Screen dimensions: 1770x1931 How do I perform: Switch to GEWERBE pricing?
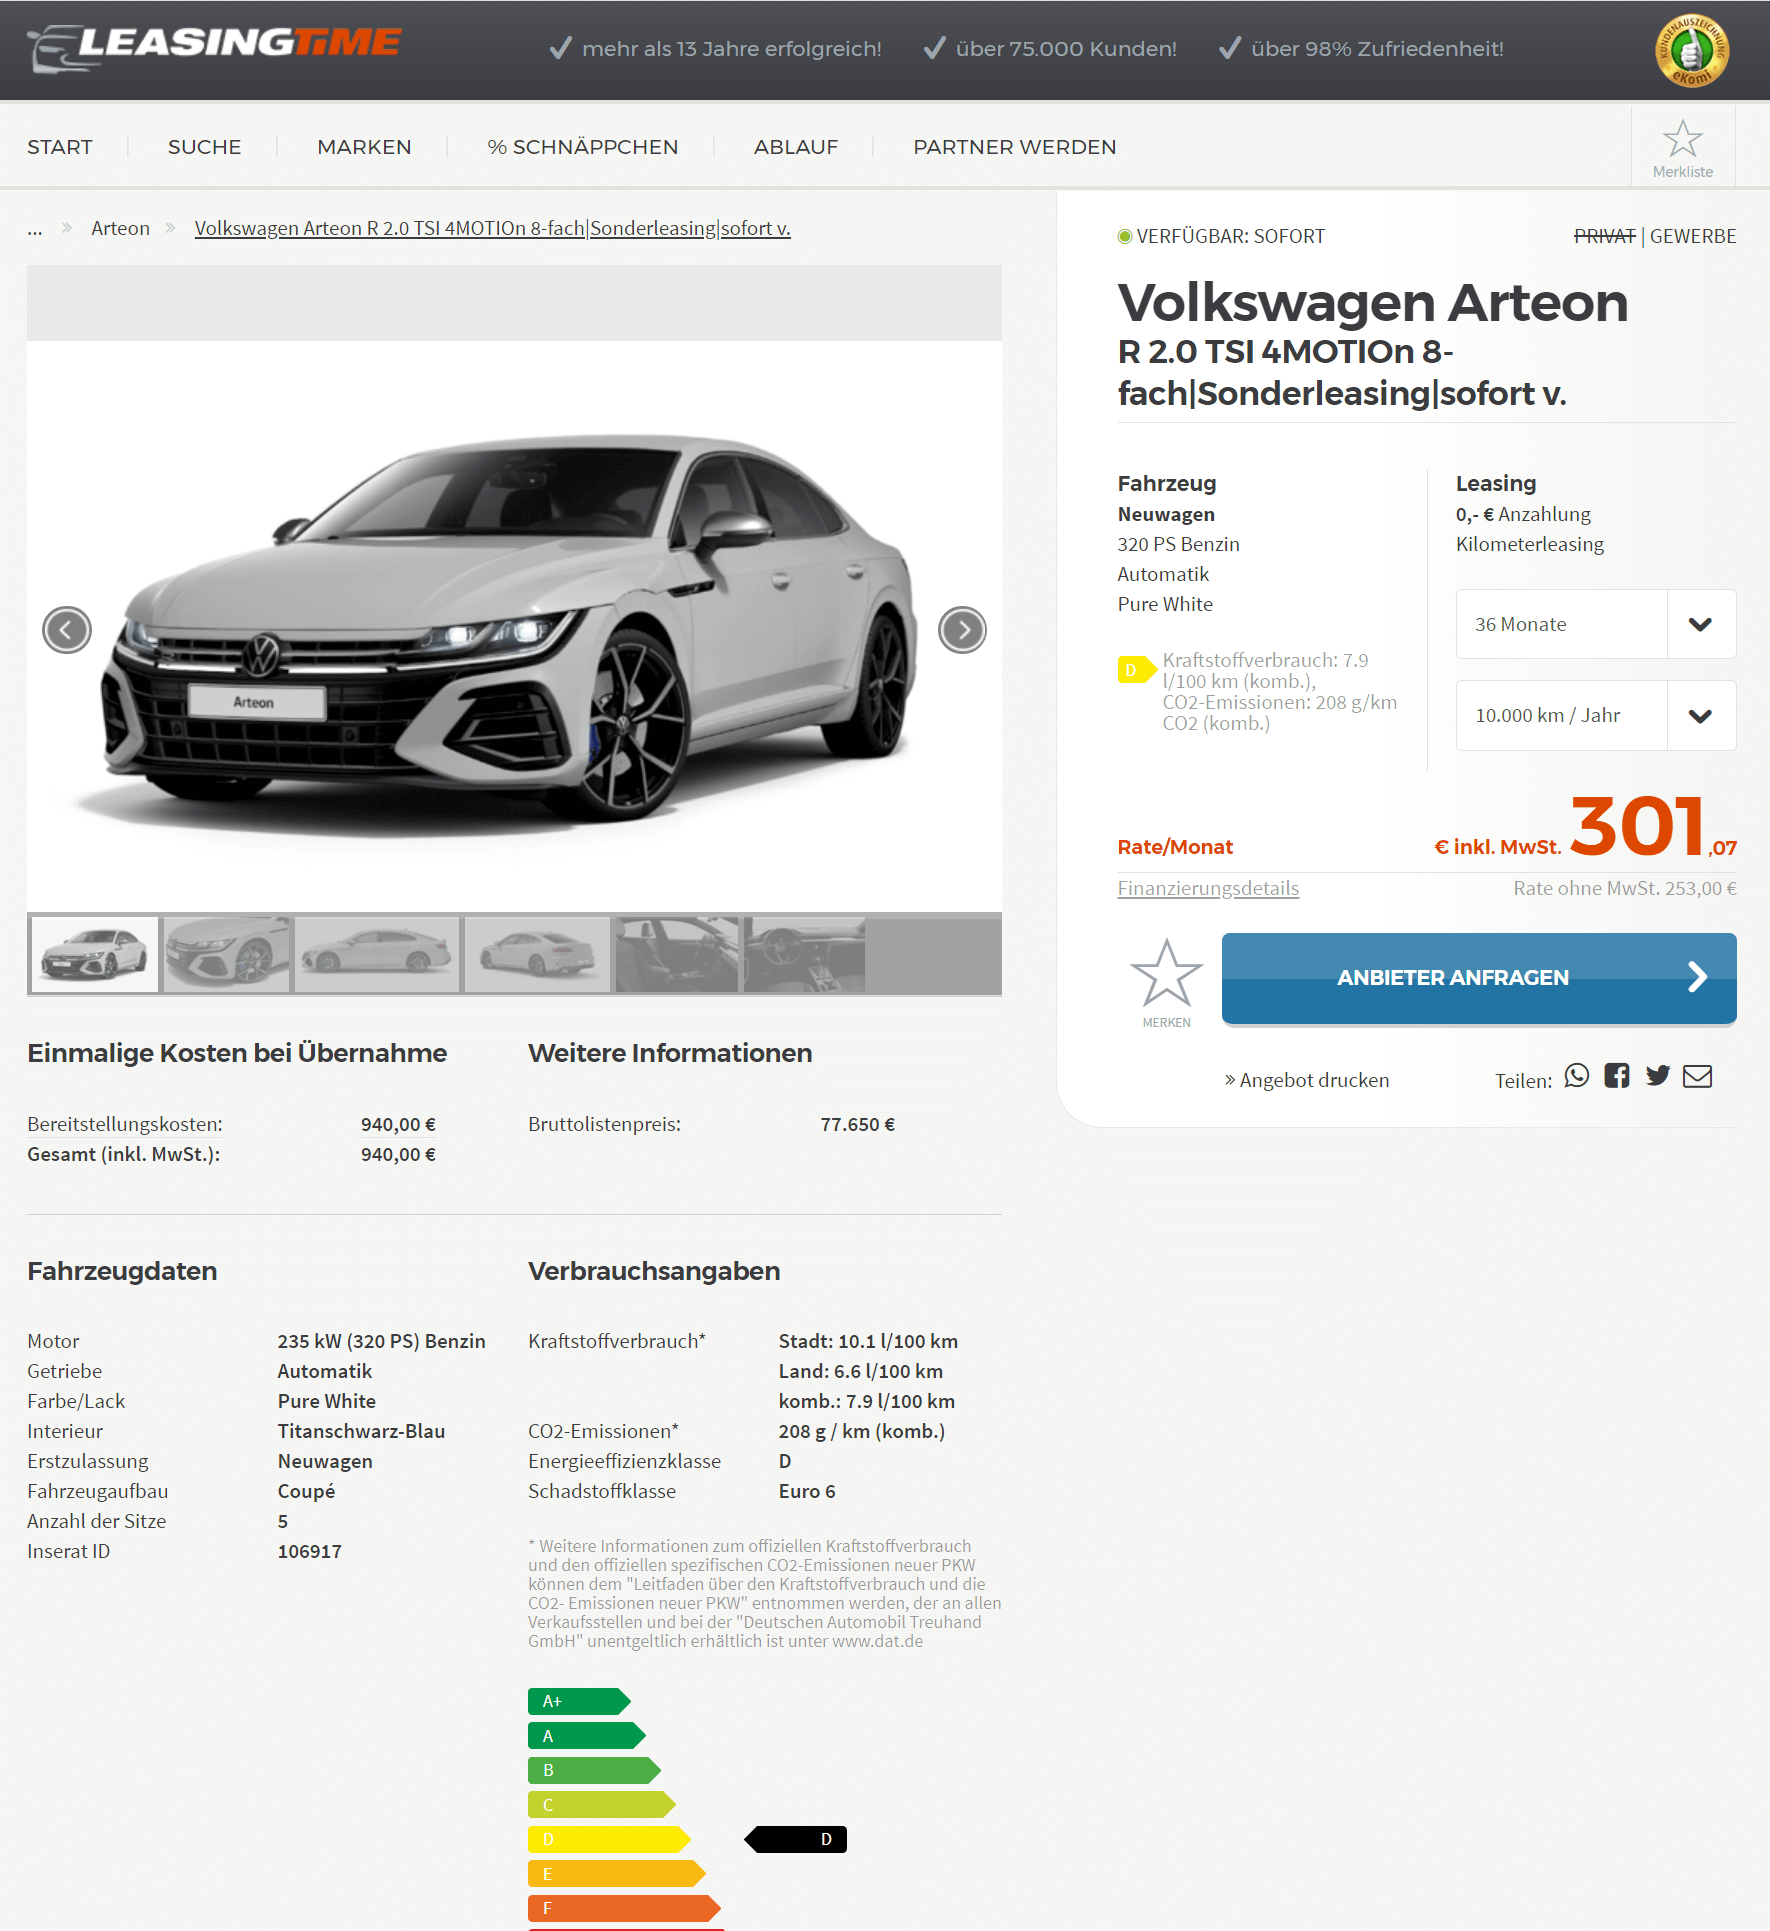(1693, 236)
